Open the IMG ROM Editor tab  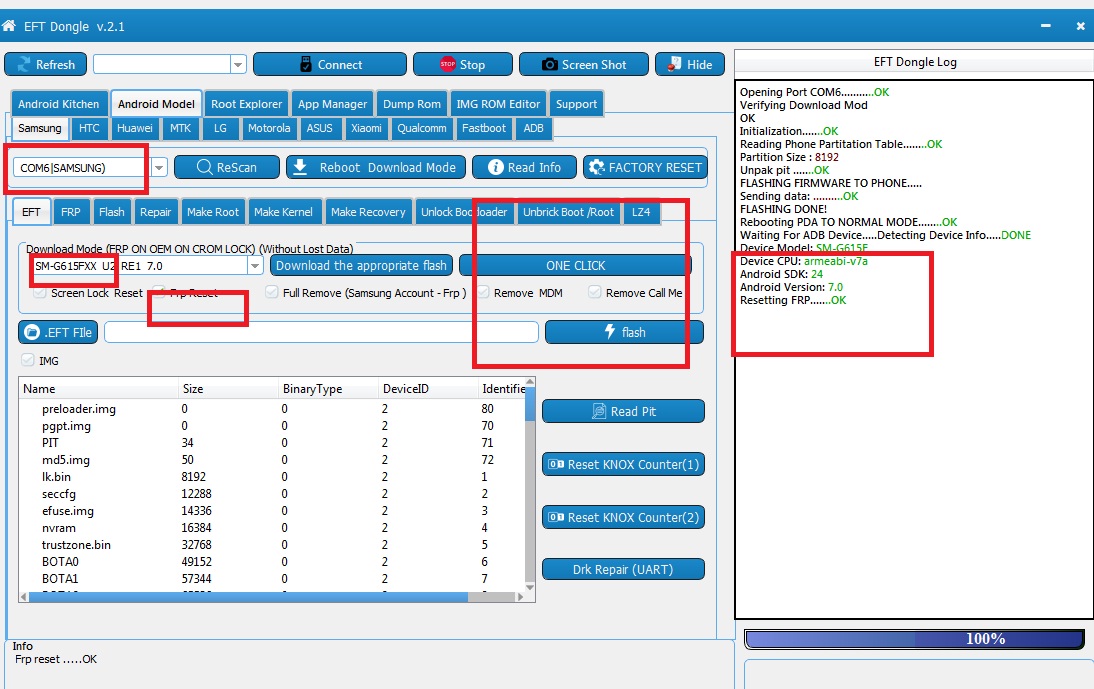(498, 104)
